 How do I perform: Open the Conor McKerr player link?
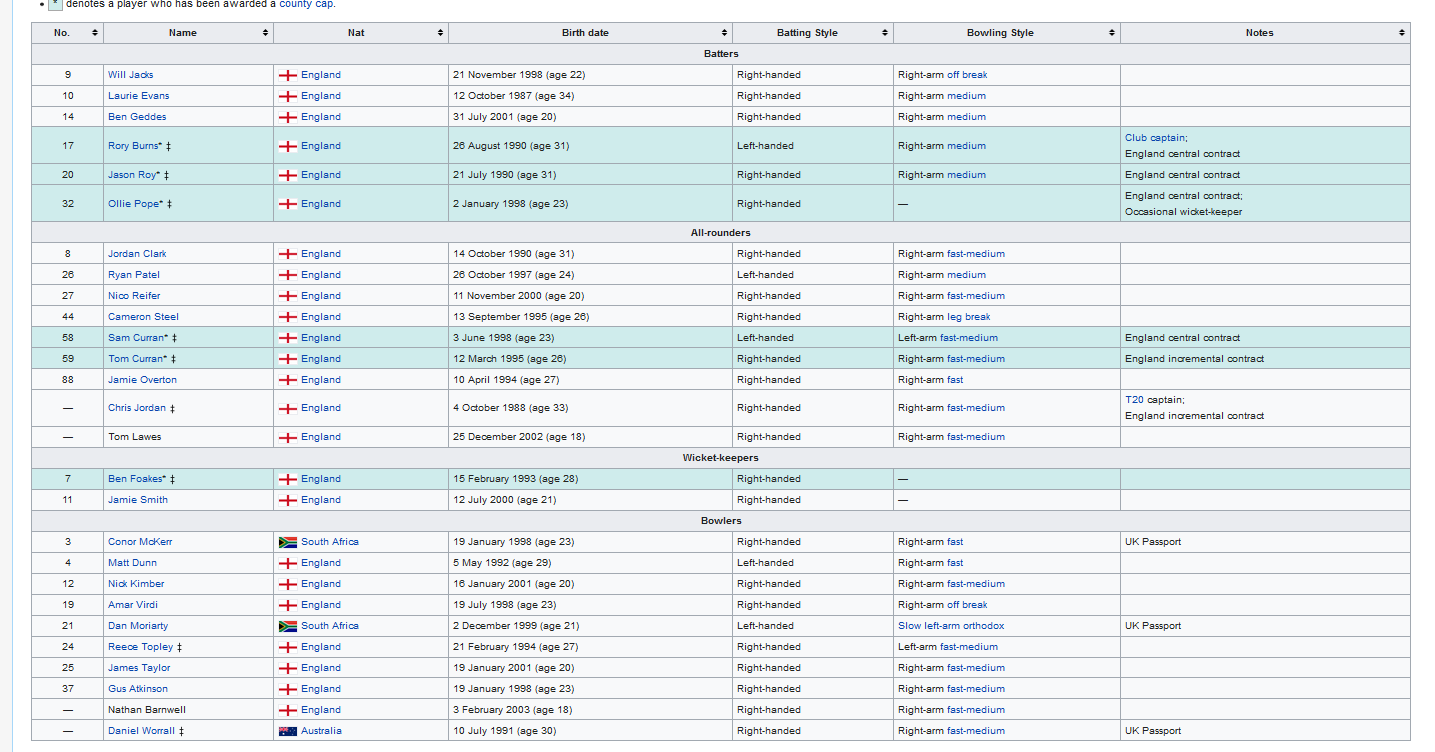140,542
